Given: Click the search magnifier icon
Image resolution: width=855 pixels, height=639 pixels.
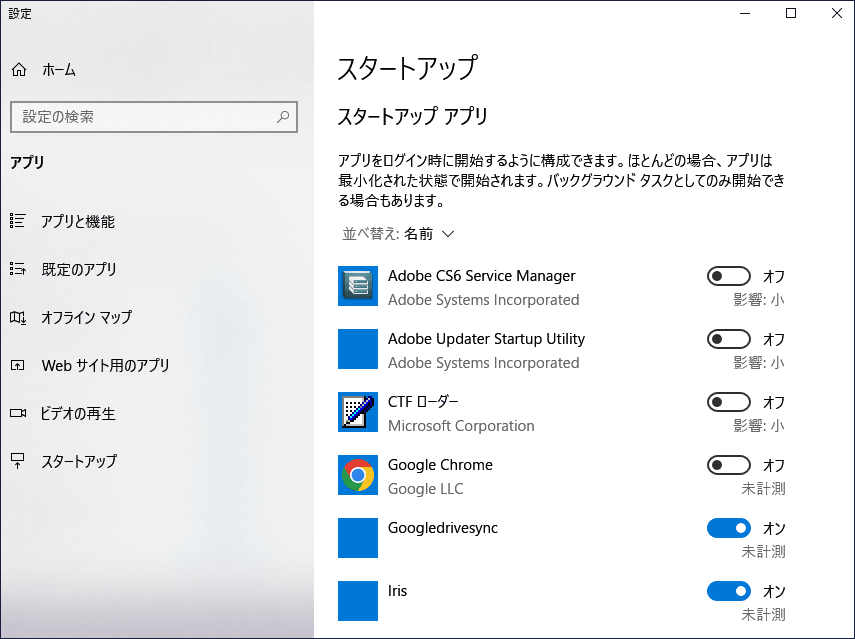Looking at the screenshot, I should pyautogui.click(x=283, y=117).
